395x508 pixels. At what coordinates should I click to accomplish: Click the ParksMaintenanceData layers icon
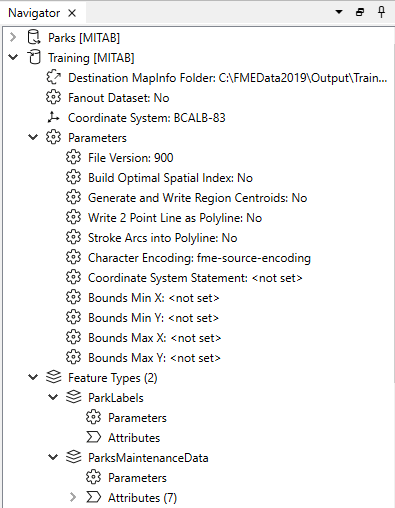[x=74, y=457]
